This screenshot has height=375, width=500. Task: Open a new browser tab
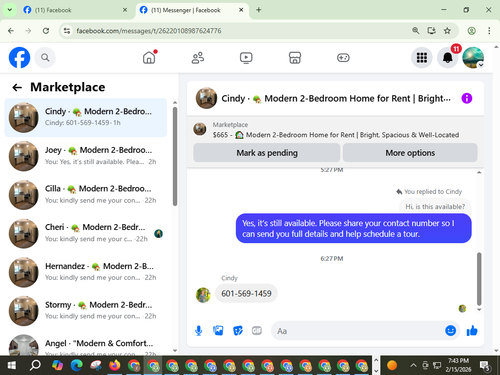click(259, 10)
